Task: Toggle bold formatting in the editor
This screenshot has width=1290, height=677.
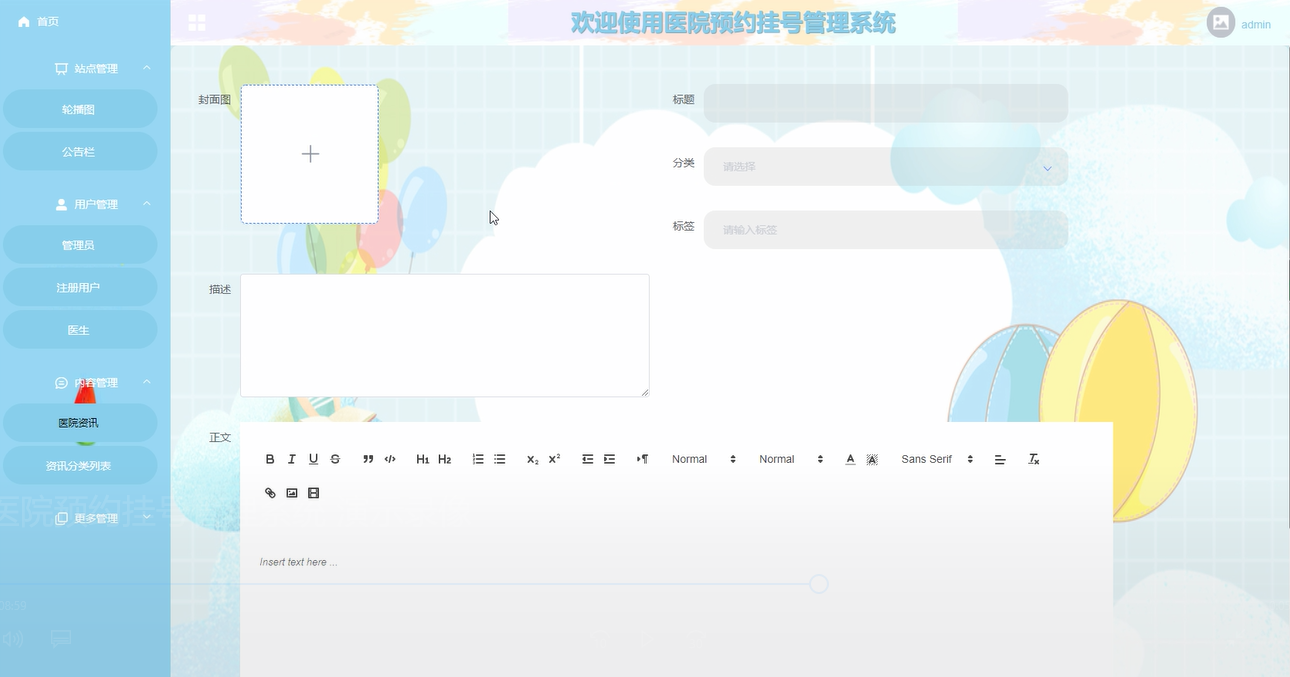Action: point(270,459)
